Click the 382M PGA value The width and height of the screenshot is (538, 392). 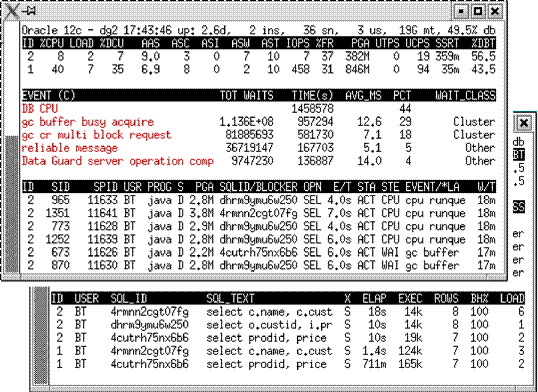pyautogui.click(x=357, y=56)
